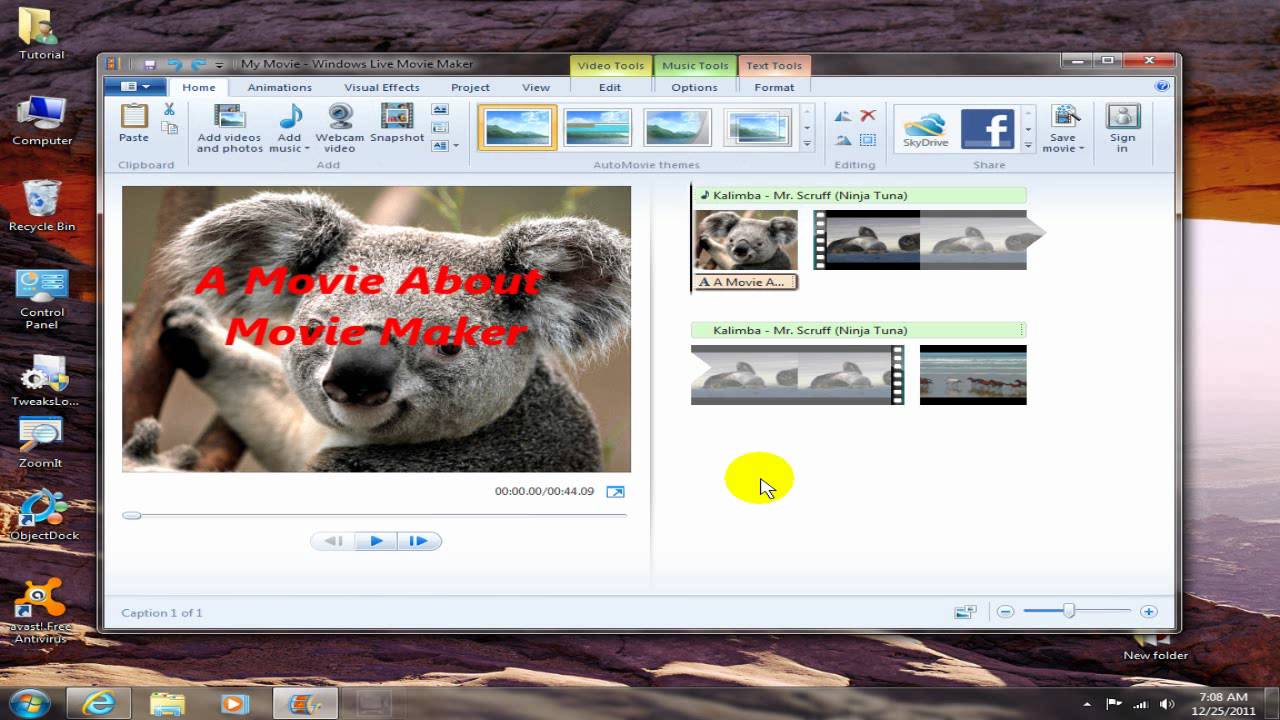1280x720 pixels.
Task: Select the 'A Movie A...' caption item
Action: click(x=746, y=282)
